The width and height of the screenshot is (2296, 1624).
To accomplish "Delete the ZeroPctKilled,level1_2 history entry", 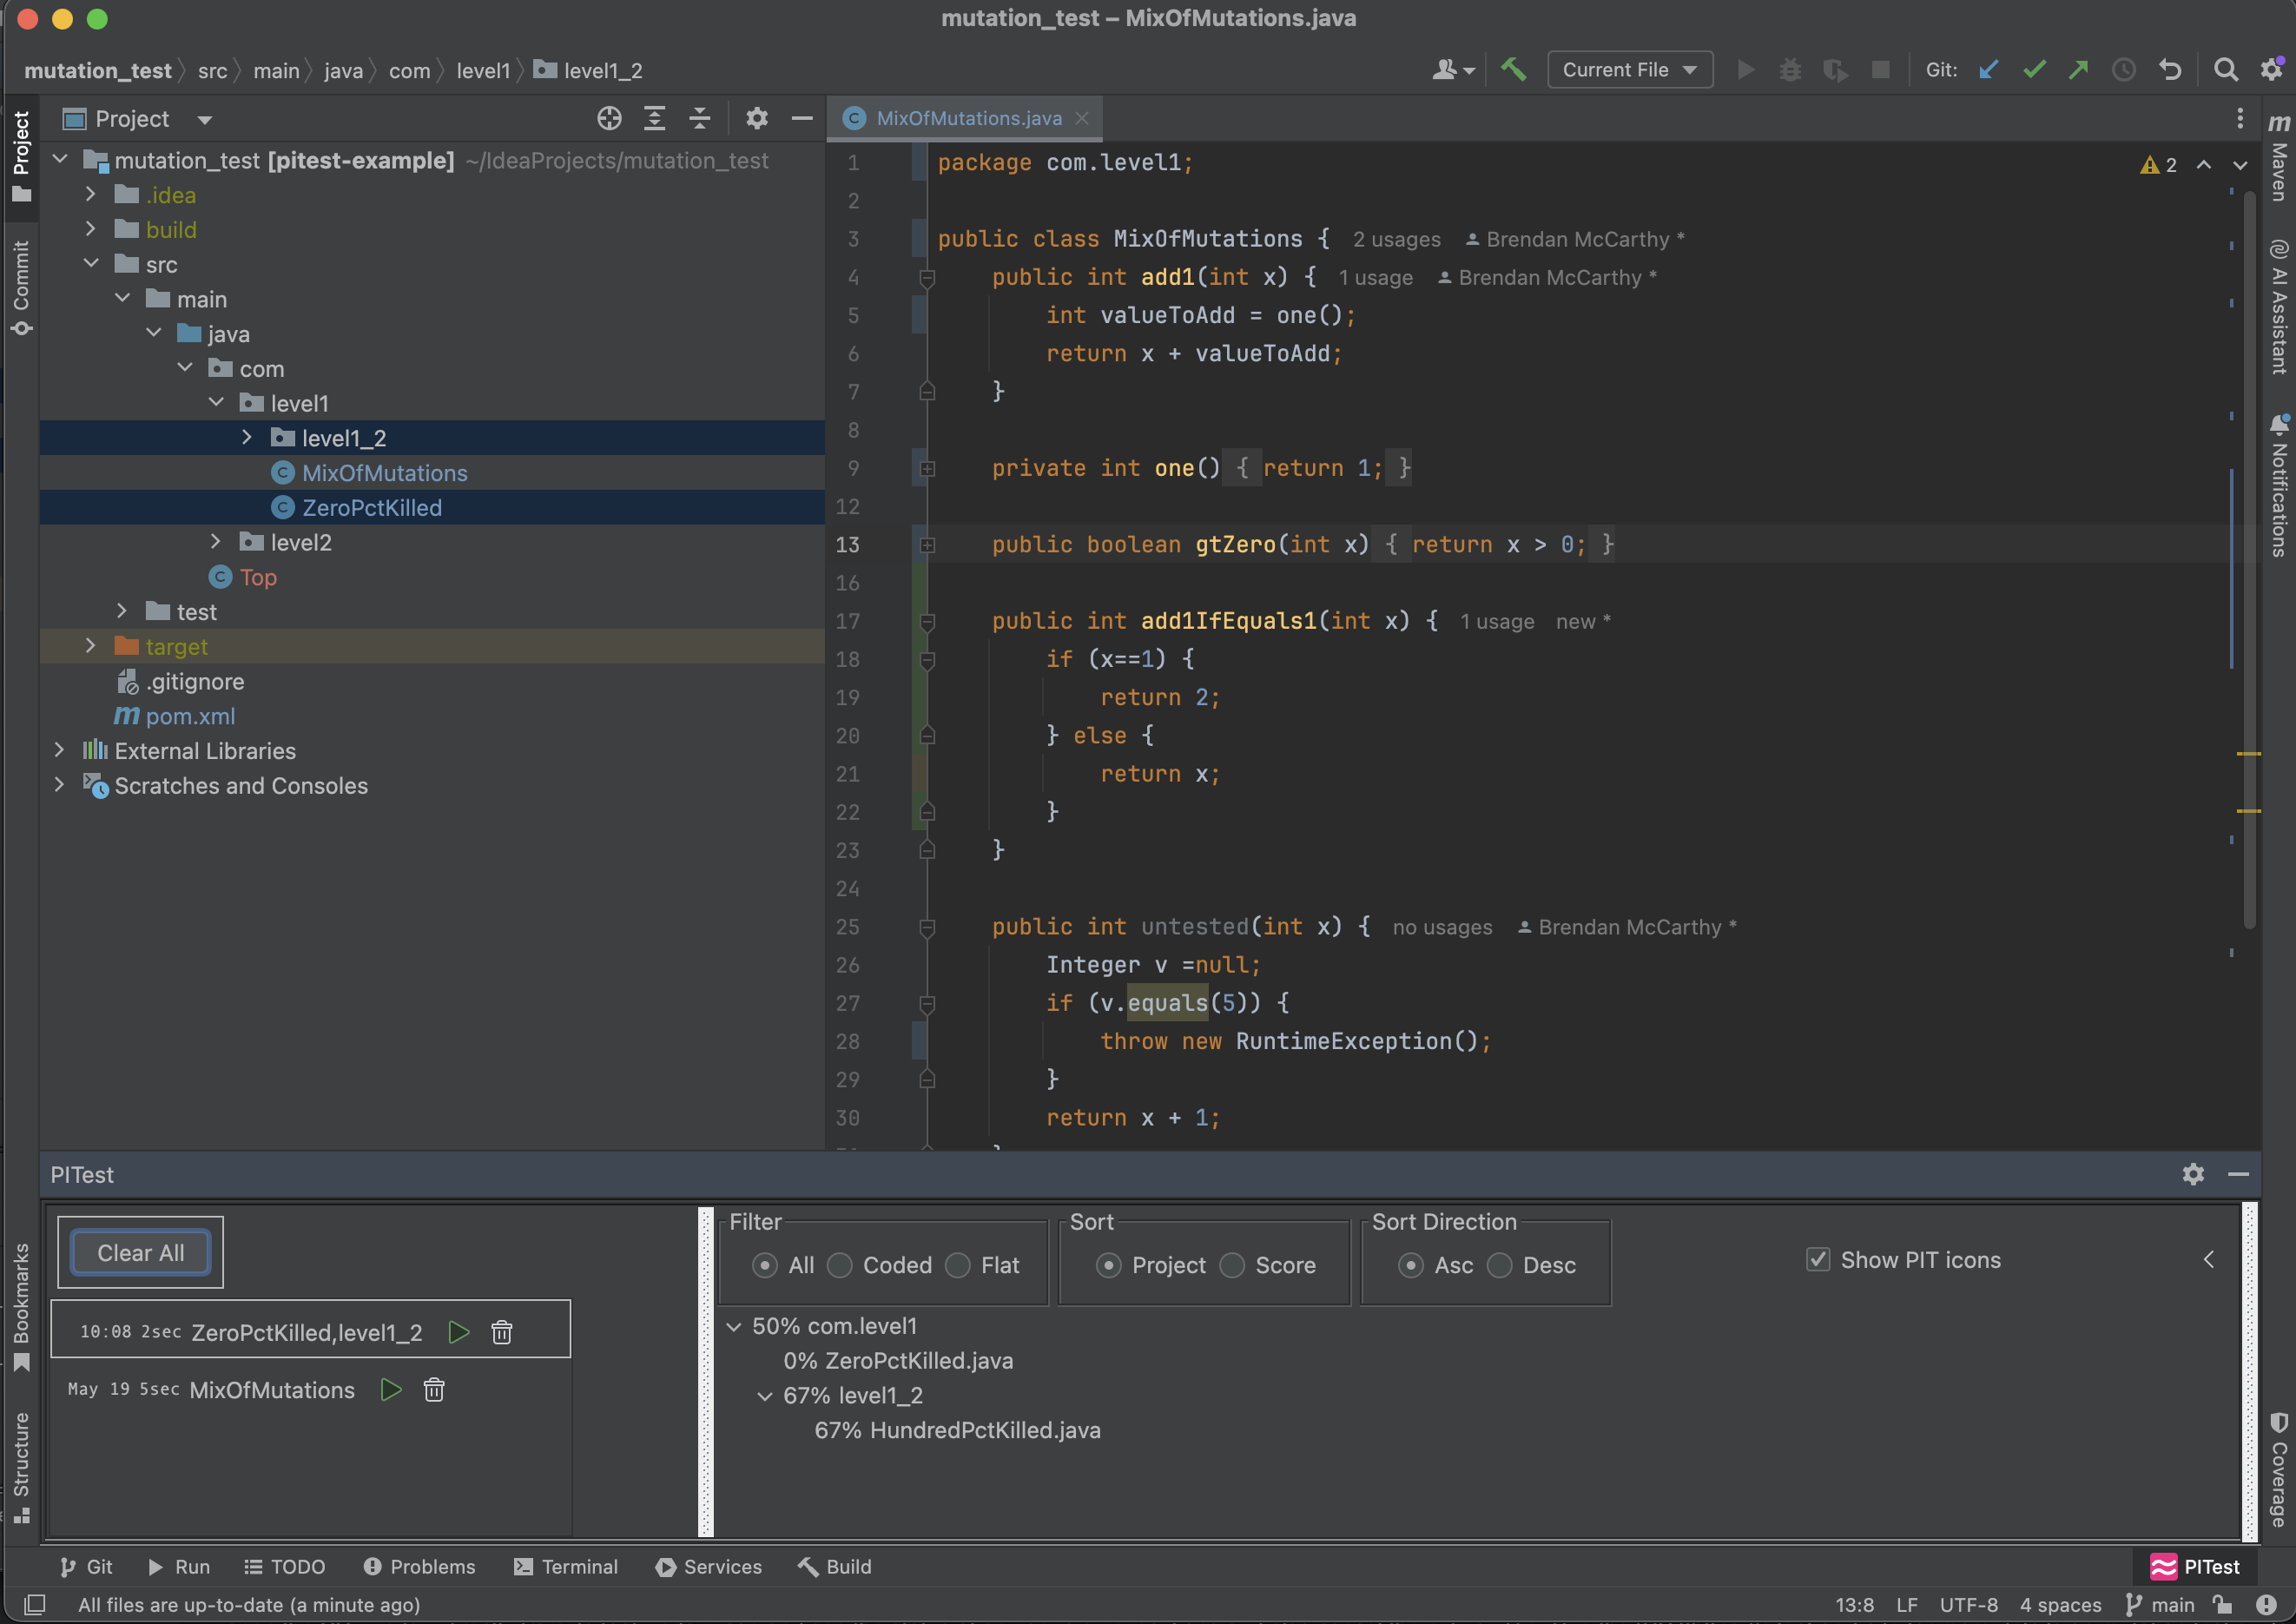I will tap(502, 1332).
